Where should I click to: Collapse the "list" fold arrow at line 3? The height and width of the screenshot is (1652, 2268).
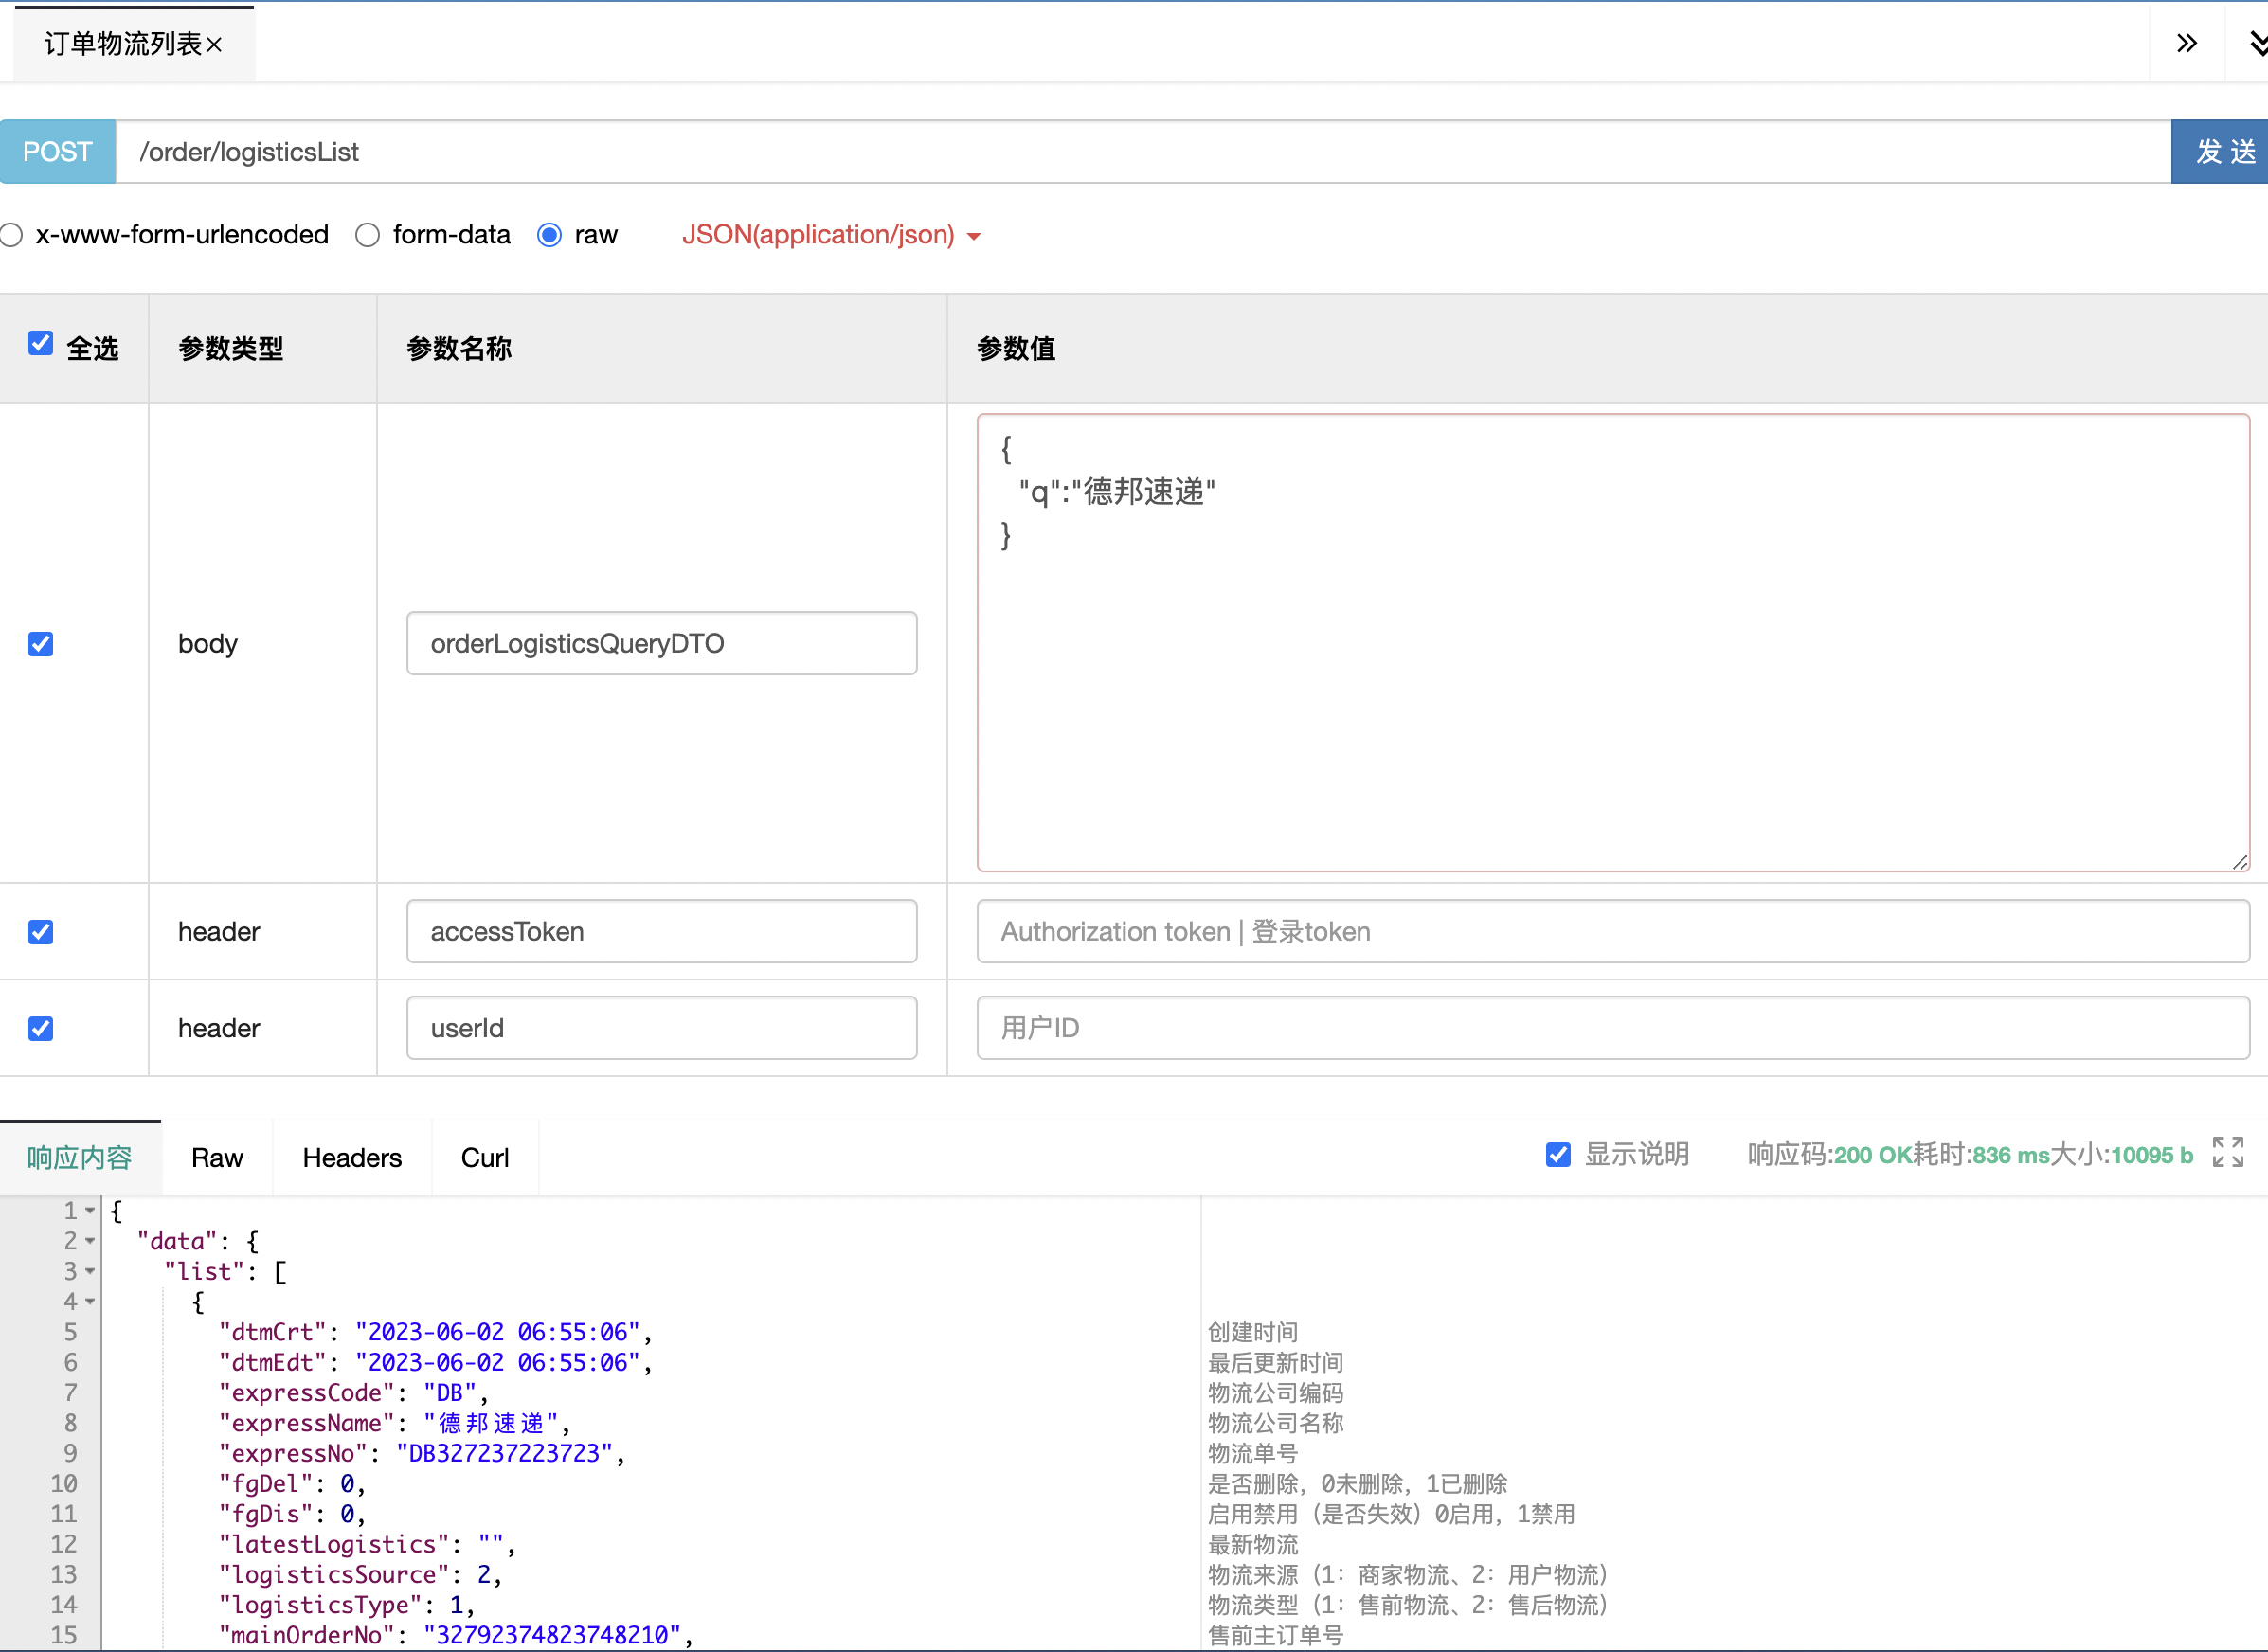coord(90,1272)
